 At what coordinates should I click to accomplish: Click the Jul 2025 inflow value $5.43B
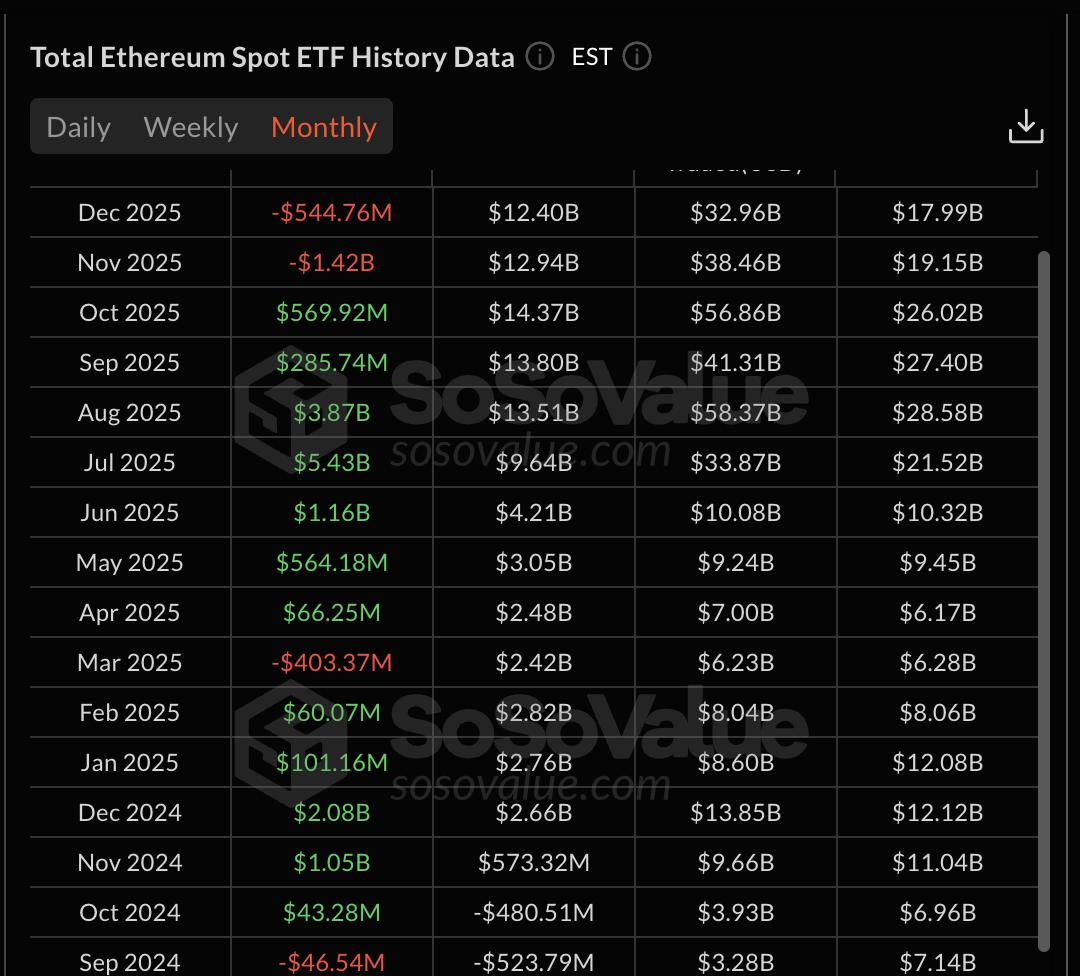tap(331, 462)
